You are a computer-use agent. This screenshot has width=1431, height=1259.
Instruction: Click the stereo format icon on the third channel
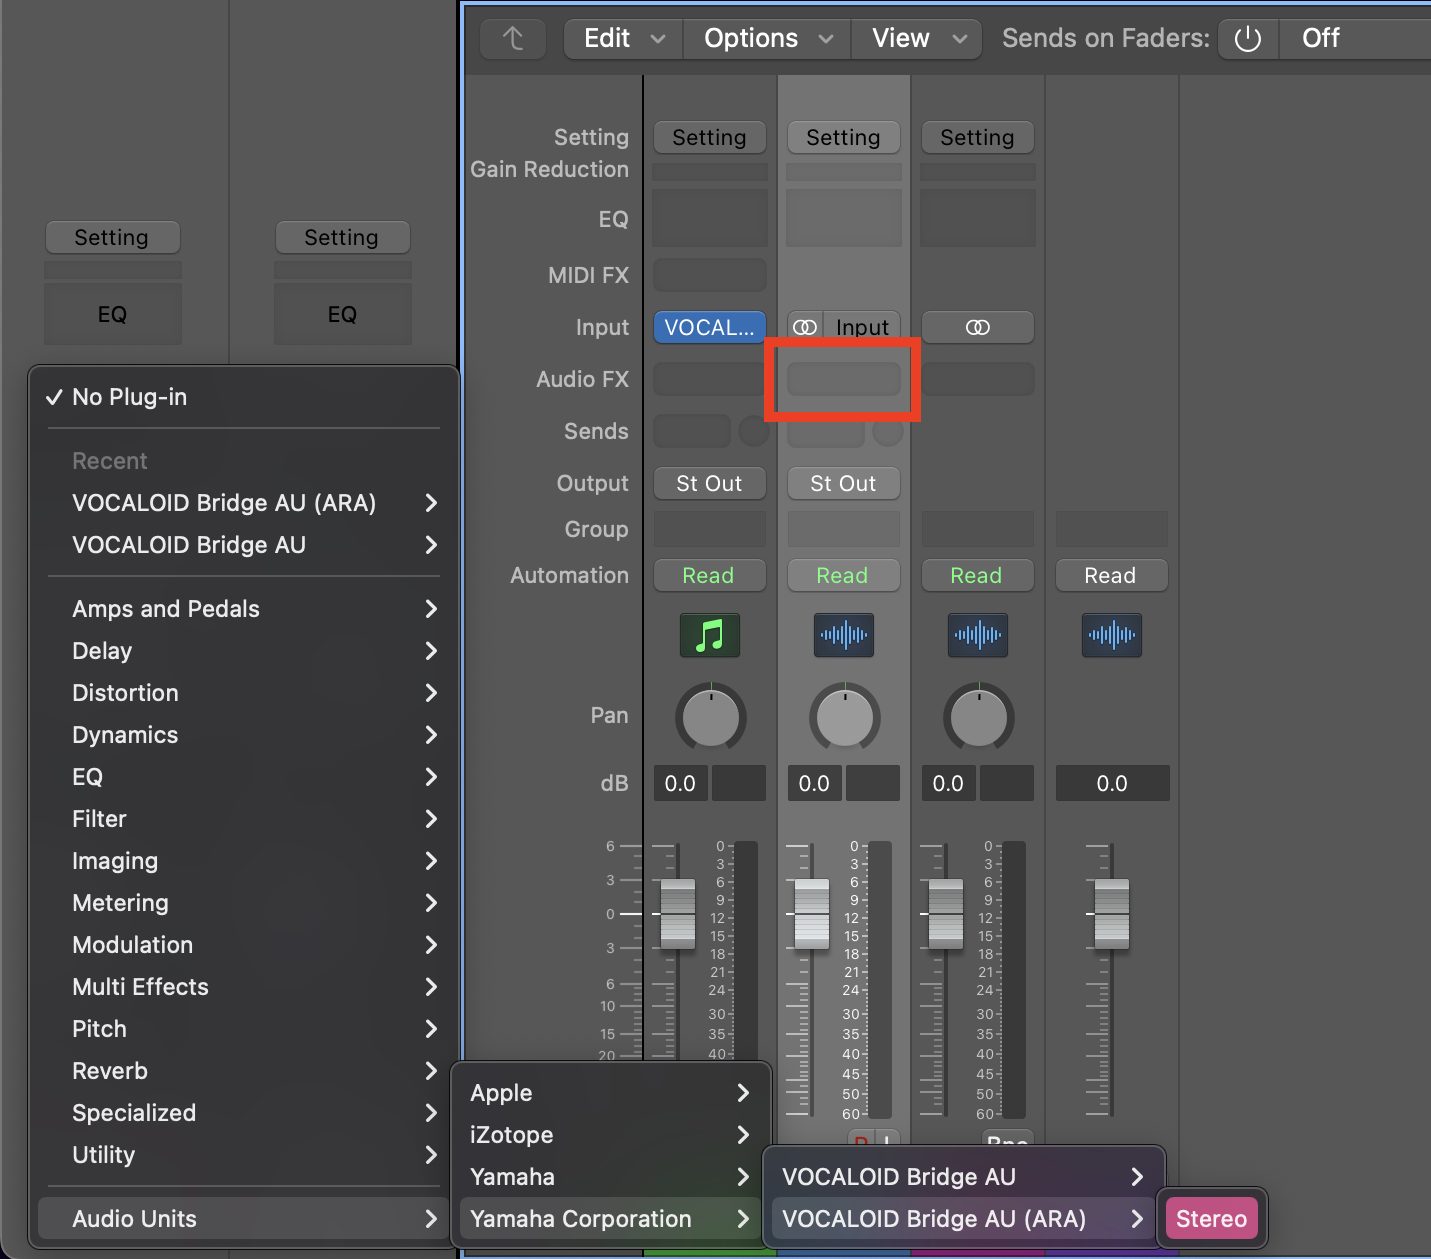coord(977,327)
